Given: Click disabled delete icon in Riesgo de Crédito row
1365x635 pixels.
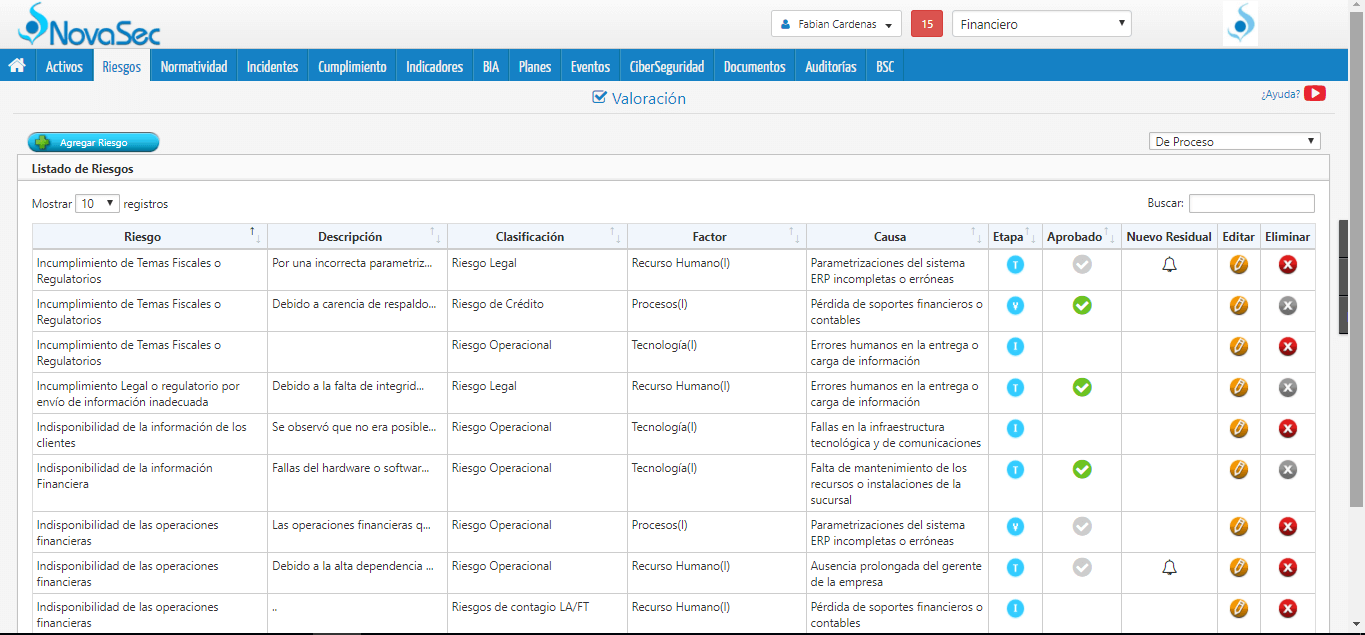Looking at the screenshot, I should tap(1288, 305).
